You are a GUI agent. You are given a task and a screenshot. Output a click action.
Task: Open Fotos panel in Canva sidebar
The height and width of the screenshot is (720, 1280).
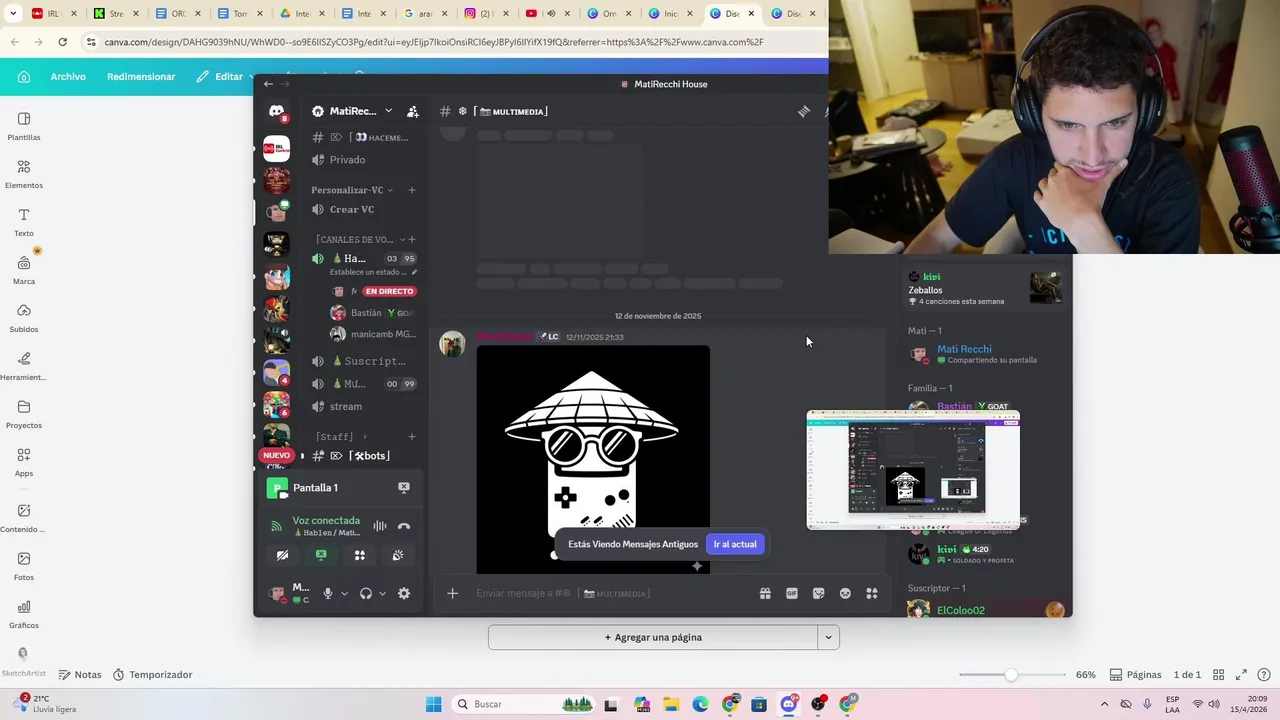(24, 566)
